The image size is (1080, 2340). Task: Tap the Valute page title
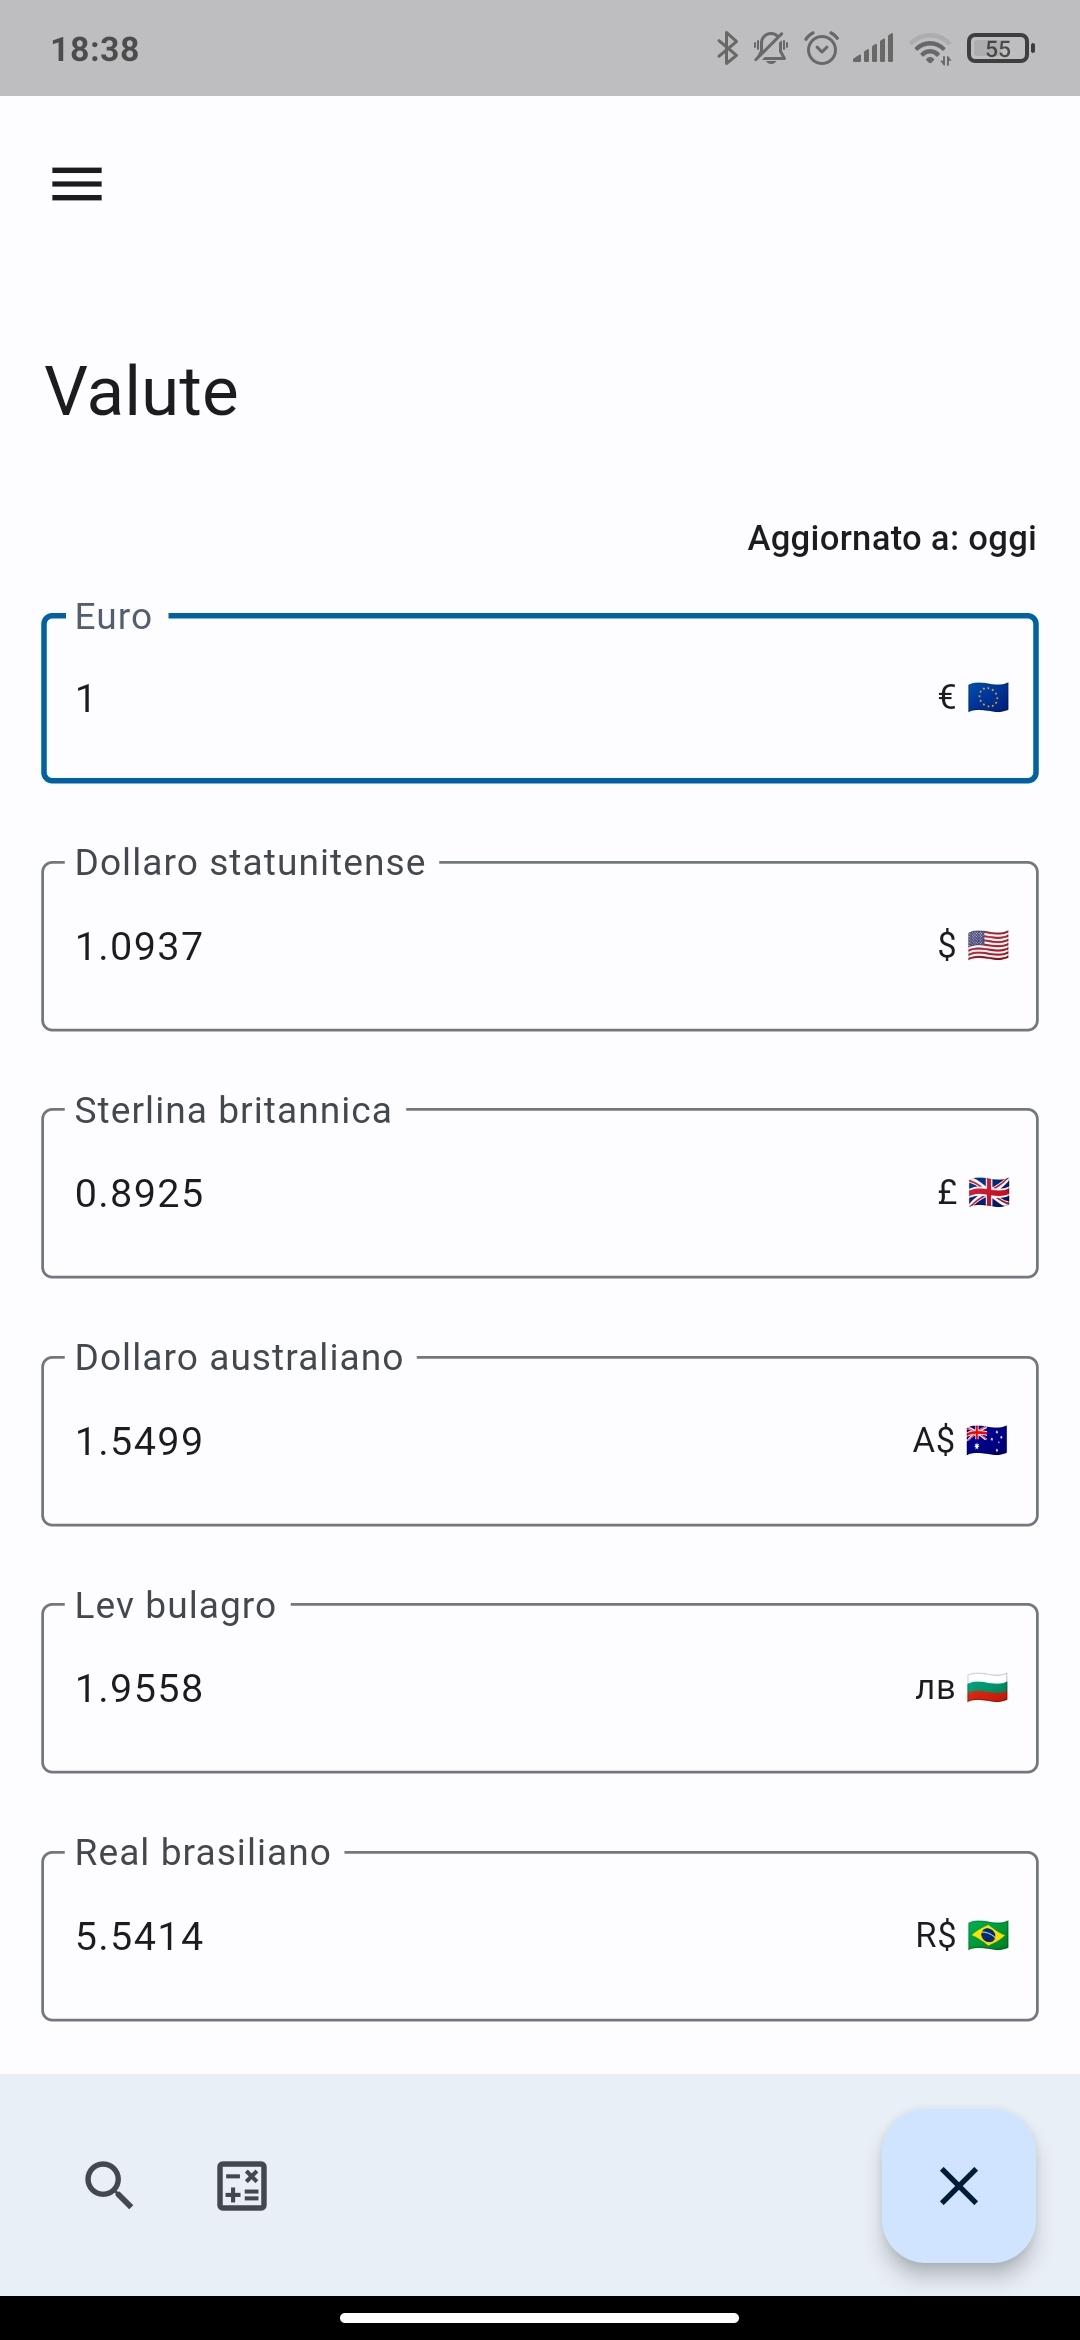point(142,391)
